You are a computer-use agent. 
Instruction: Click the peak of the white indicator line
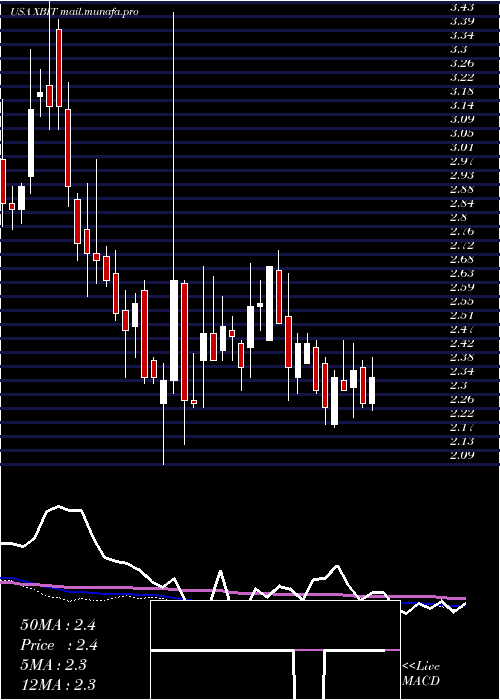coord(58,507)
